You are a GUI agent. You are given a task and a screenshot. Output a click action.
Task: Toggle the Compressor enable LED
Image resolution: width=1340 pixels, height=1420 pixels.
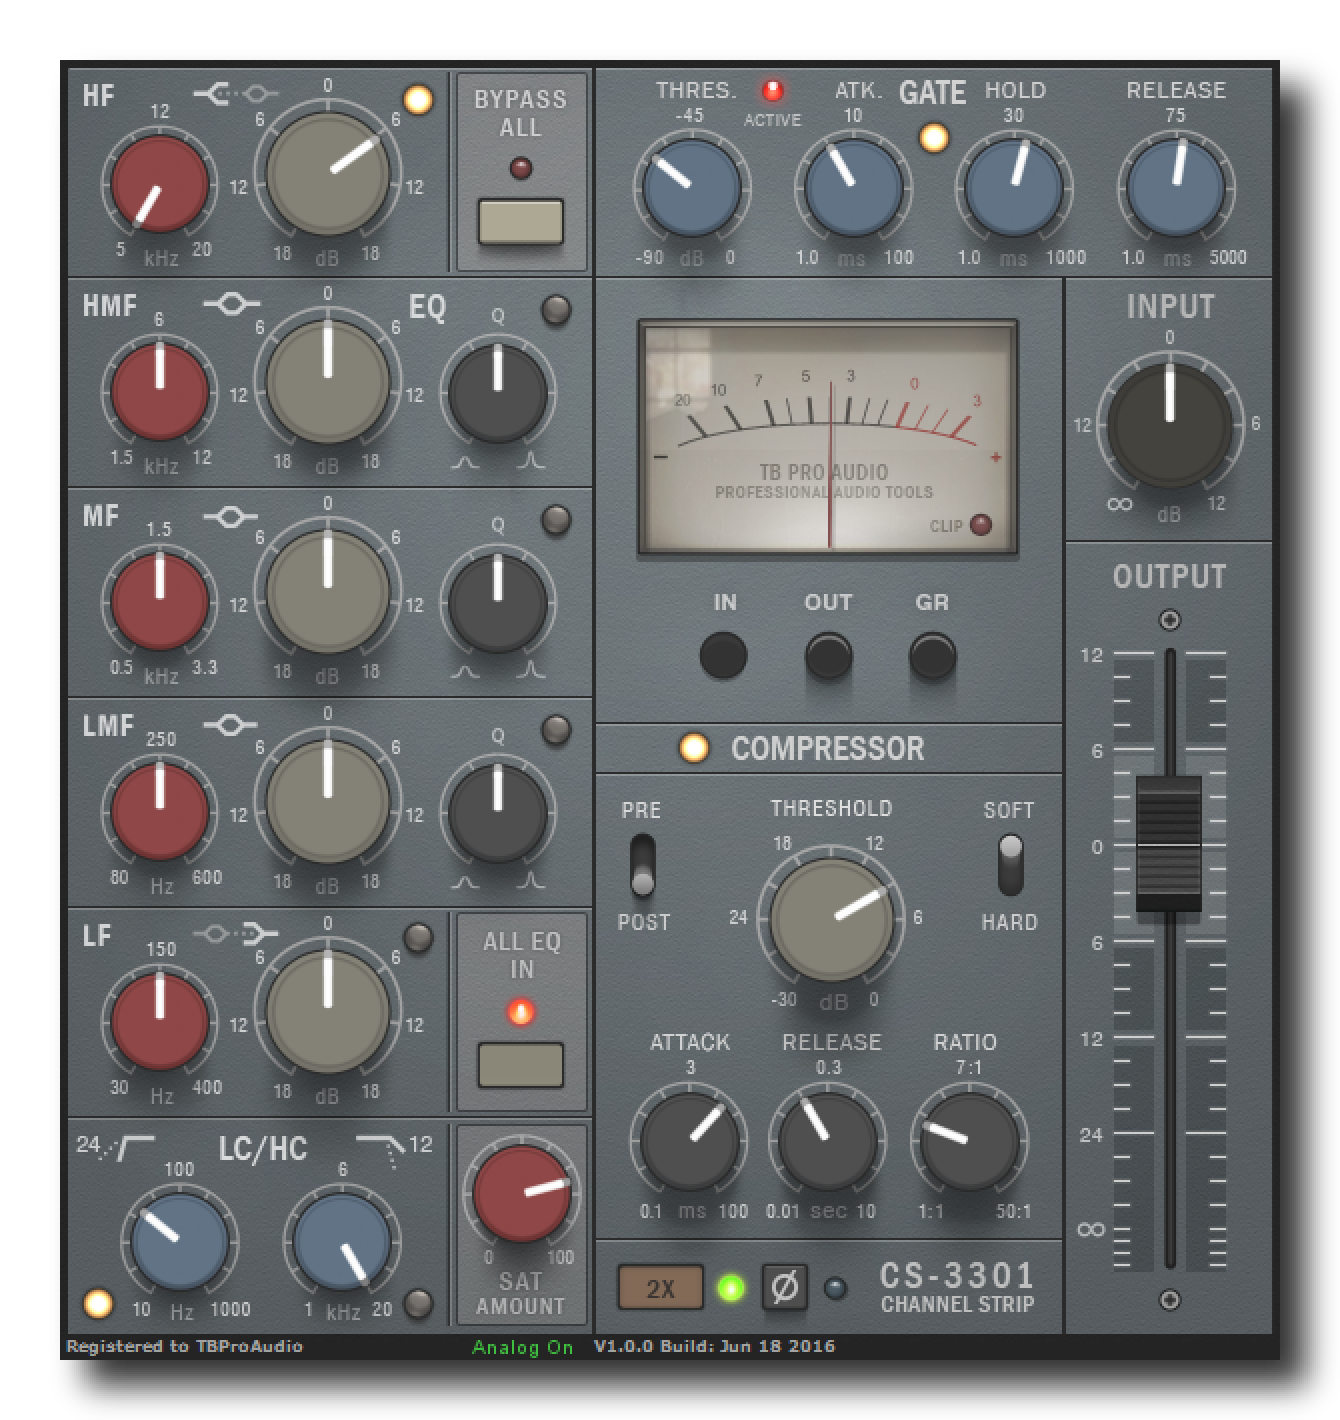(x=693, y=748)
